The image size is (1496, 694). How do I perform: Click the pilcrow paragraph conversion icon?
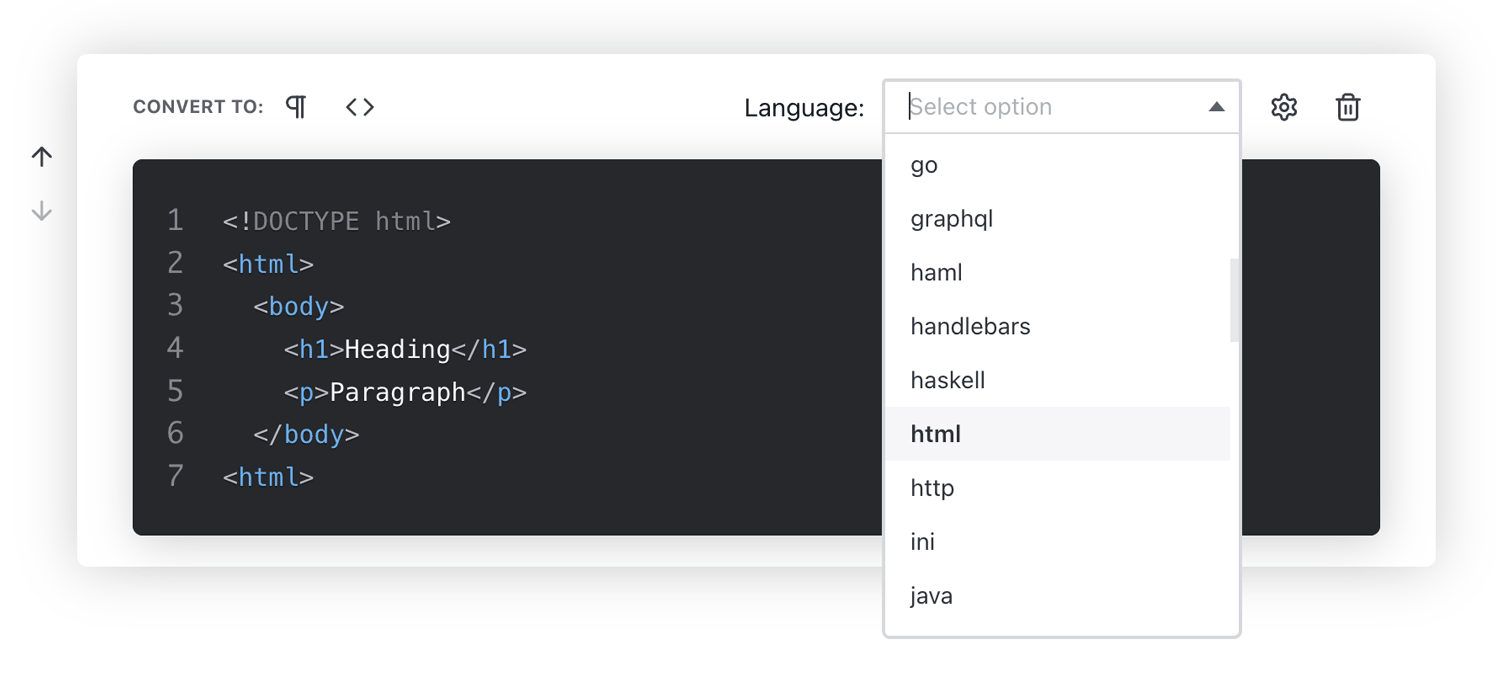tap(295, 107)
